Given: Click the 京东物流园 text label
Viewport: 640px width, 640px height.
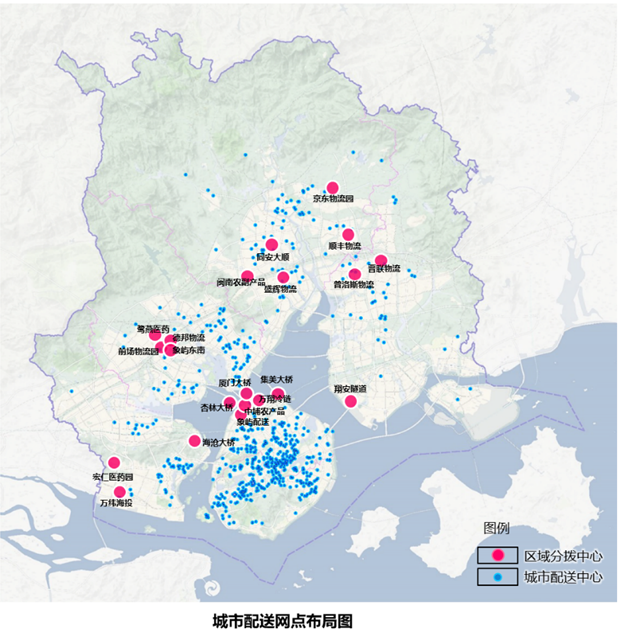Looking at the screenshot, I should [x=334, y=199].
